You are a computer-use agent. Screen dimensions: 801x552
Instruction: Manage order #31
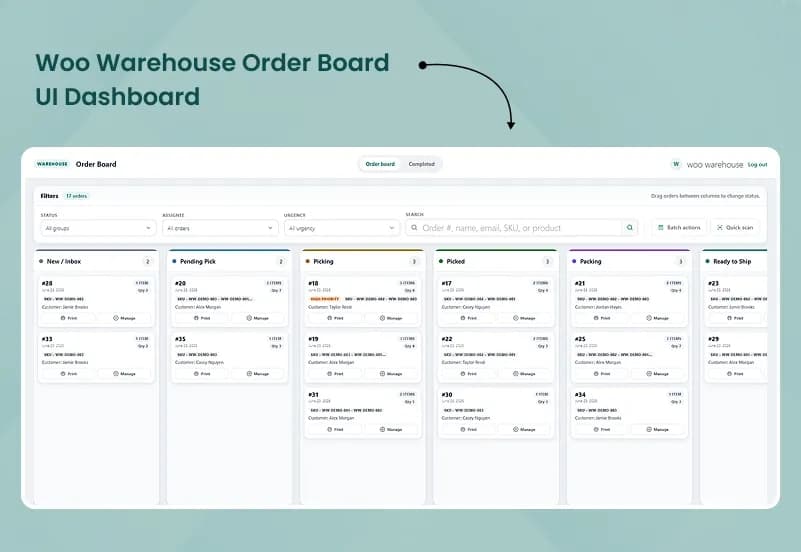pos(391,429)
